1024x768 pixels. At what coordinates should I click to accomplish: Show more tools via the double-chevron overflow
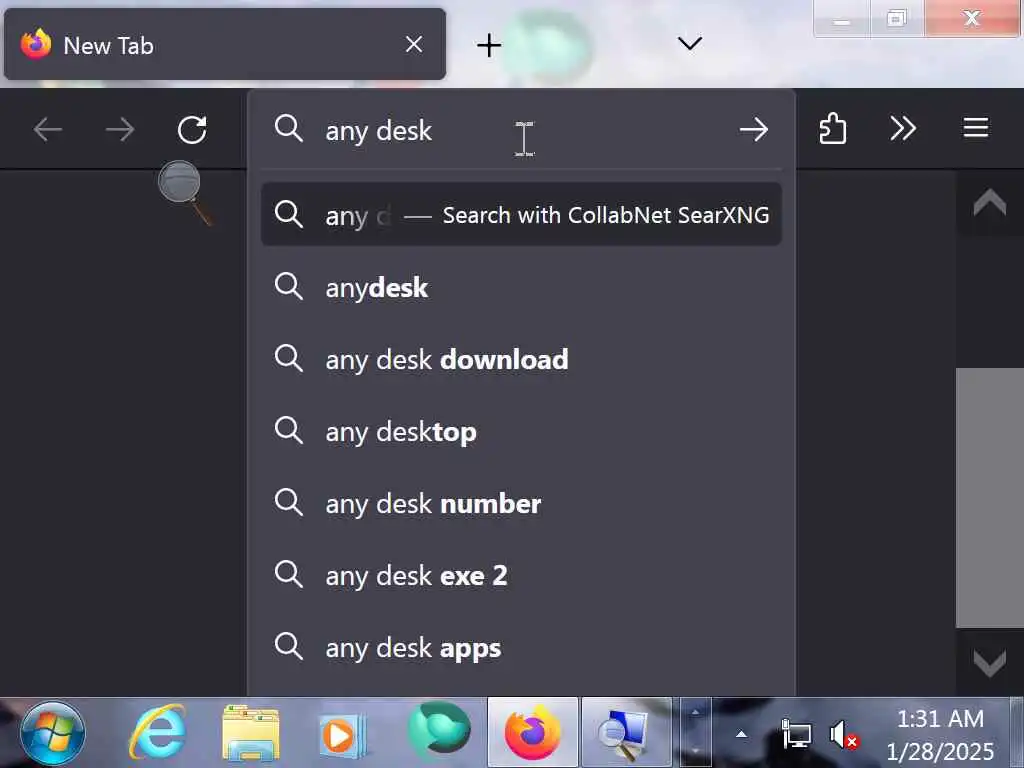903,128
